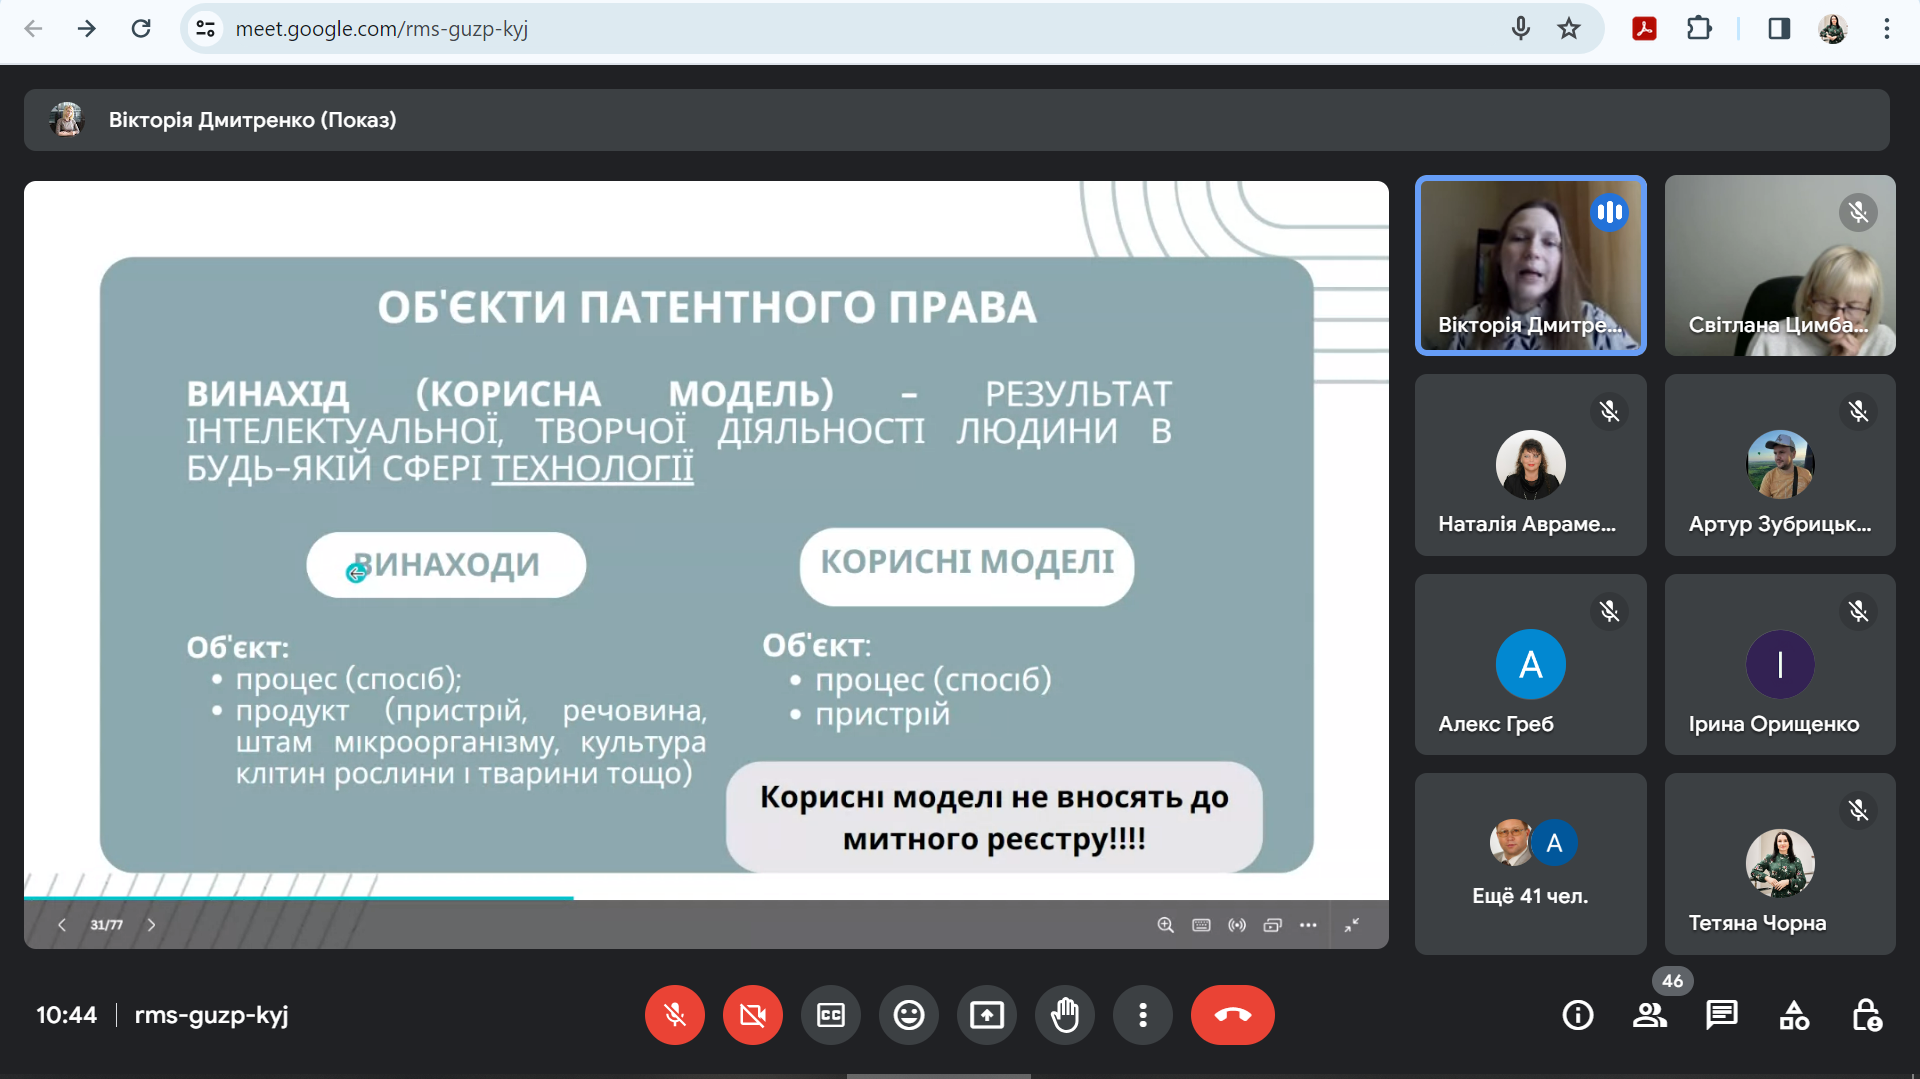Toggle closed captions button

(x=831, y=1015)
